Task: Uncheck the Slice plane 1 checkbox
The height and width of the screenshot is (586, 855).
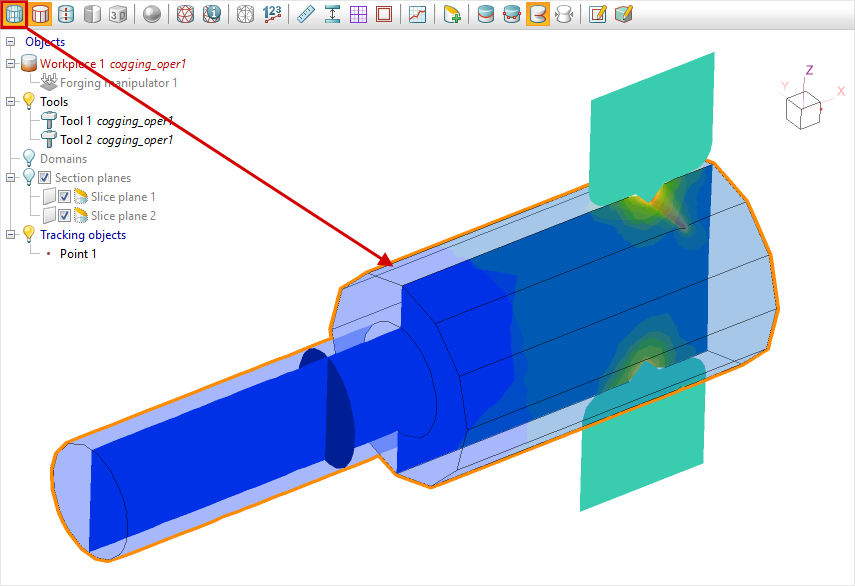Action: (64, 197)
